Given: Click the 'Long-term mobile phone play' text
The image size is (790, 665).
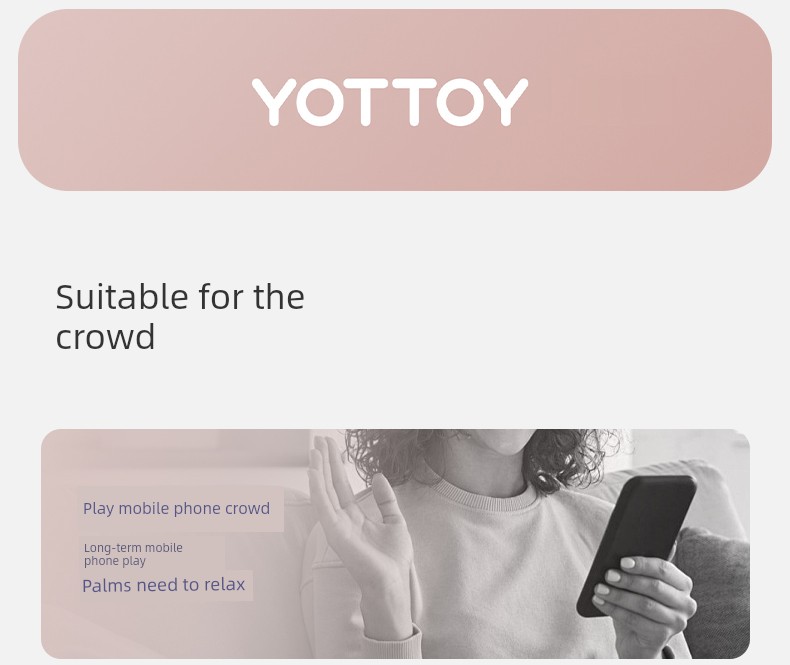Looking at the screenshot, I should point(133,554).
